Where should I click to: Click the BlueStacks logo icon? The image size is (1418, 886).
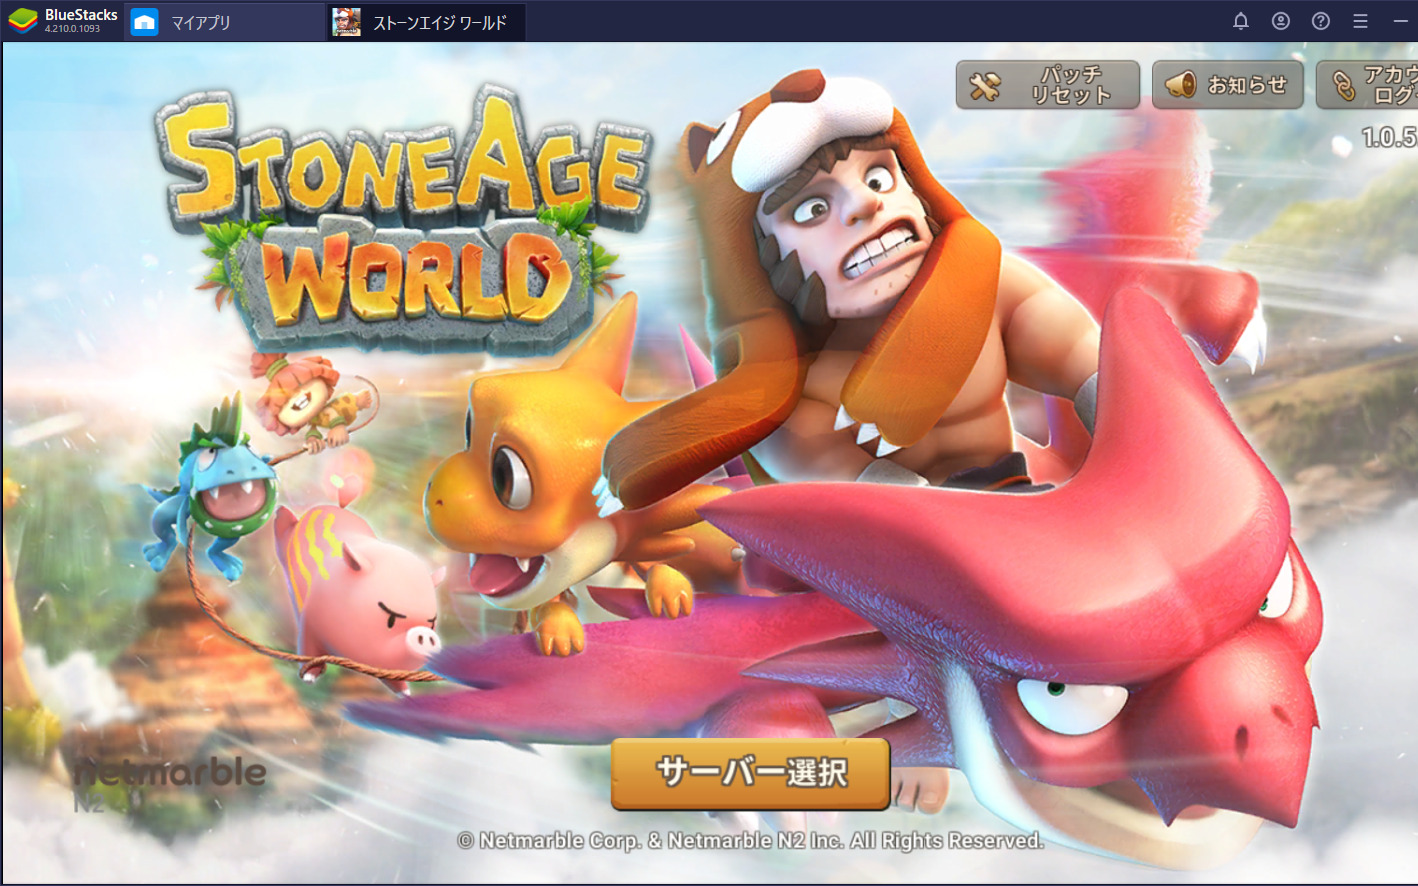coord(22,21)
